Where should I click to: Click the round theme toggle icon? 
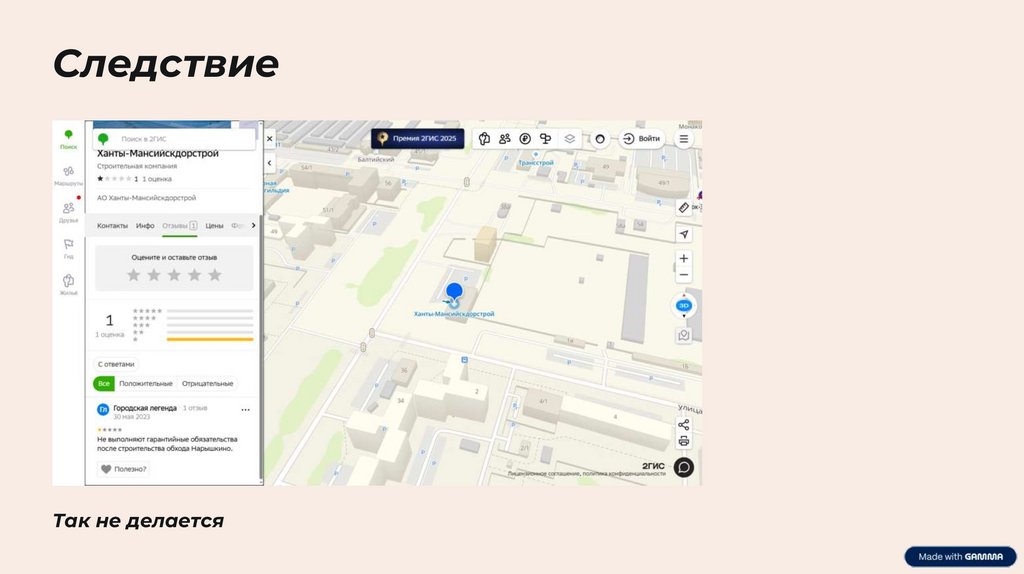point(600,138)
